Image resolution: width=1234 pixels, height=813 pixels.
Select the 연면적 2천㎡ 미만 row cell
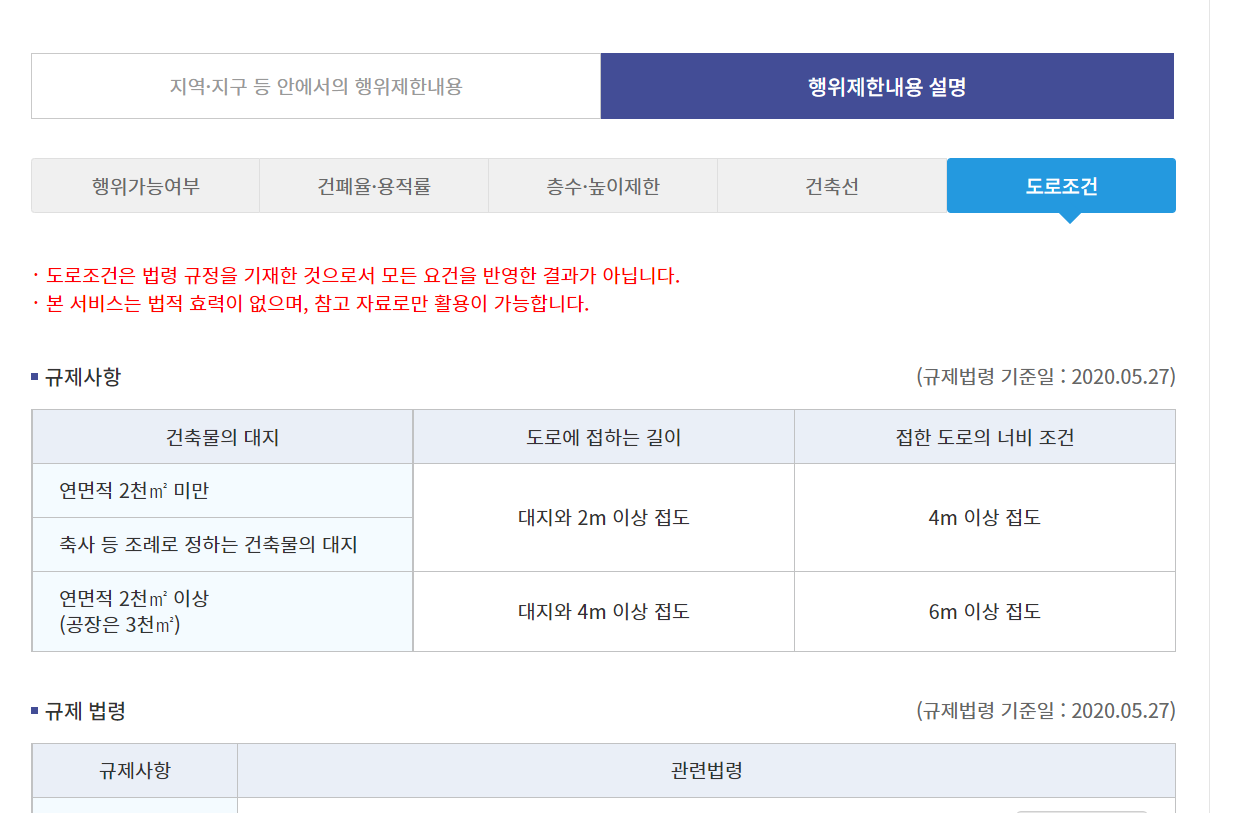(222, 491)
